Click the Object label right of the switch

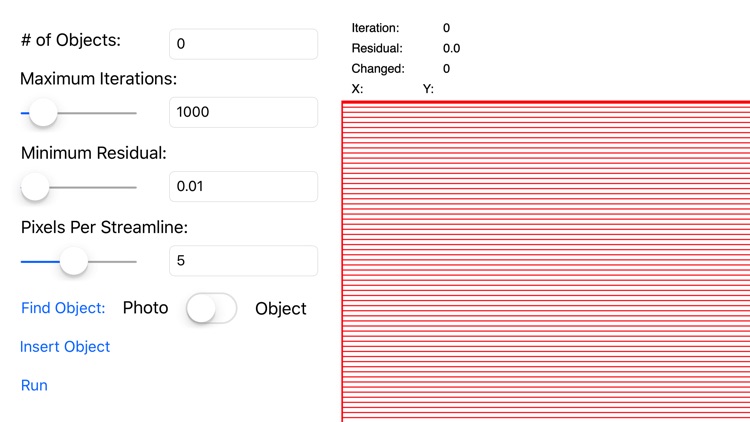click(281, 309)
